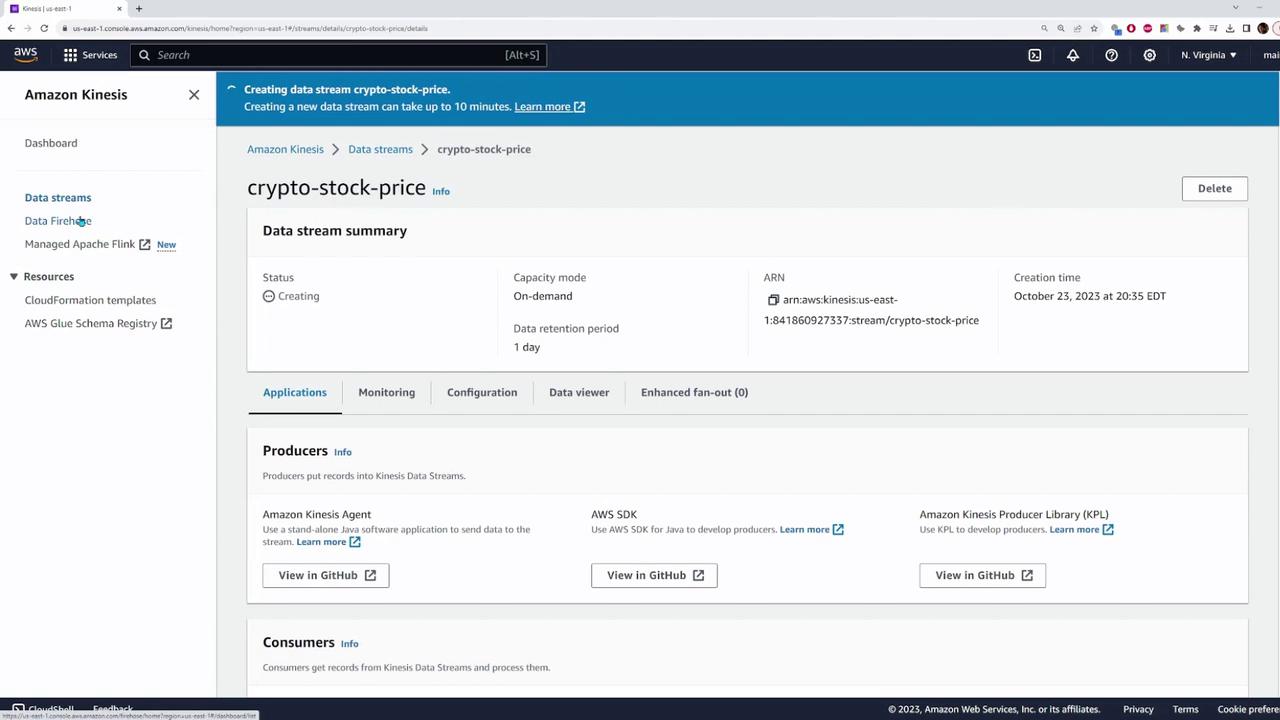Open View in GitHub for AWS SDK
Viewport: 1280px width, 720px height.
tap(654, 575)
